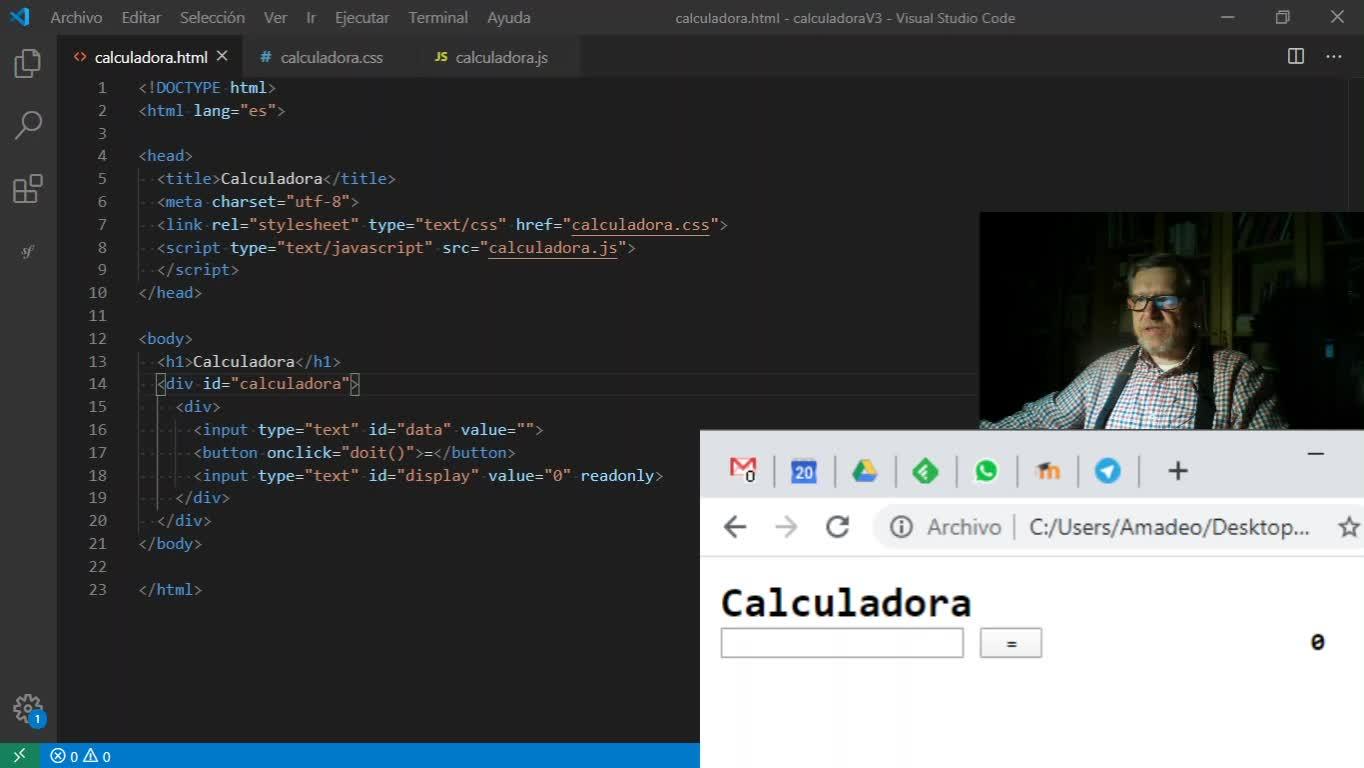Open the Editar menu
This screenshot has width=1364, height=768.
pos(141,17)
